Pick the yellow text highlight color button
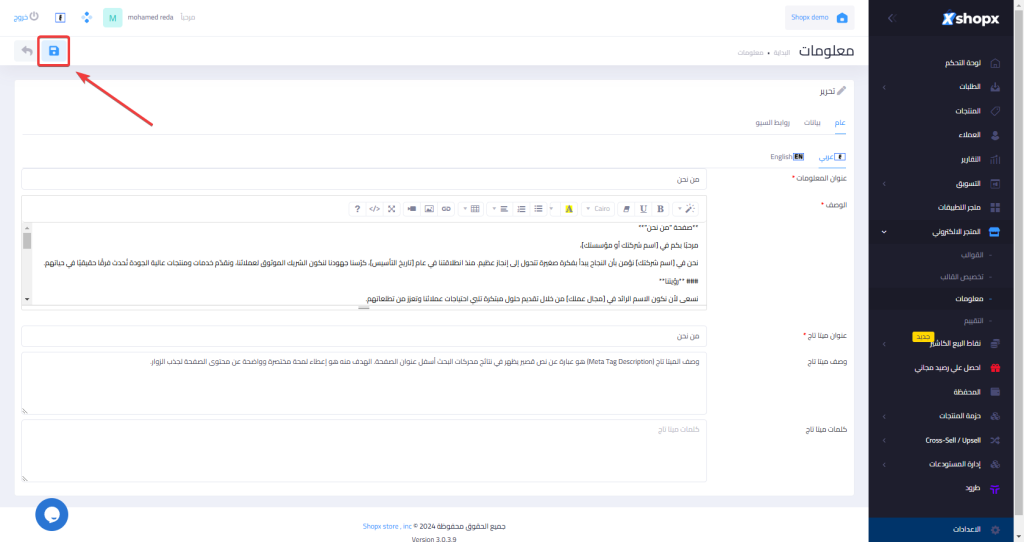The image size is (1024, 542). tap(569, 208)
